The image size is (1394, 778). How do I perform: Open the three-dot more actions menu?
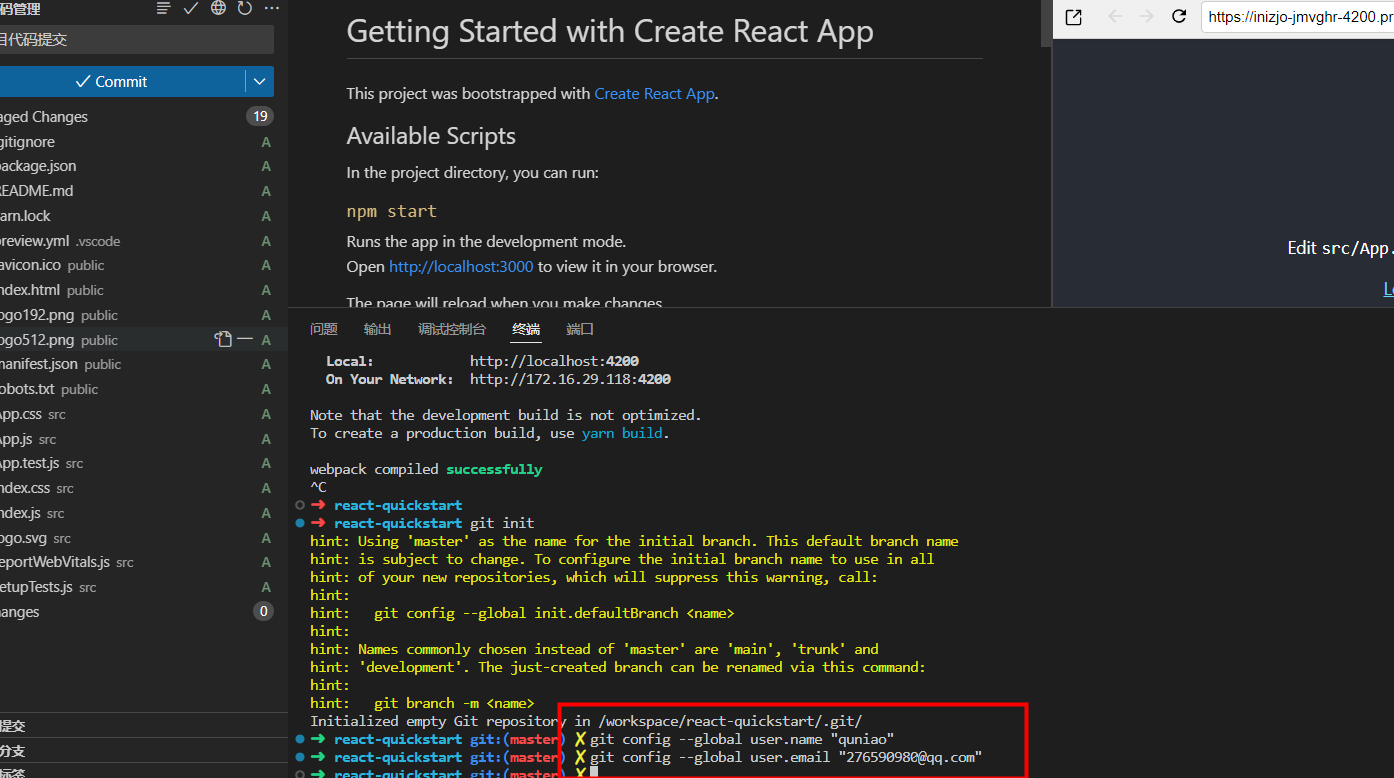pyautogui.click(x=271, y=8)
